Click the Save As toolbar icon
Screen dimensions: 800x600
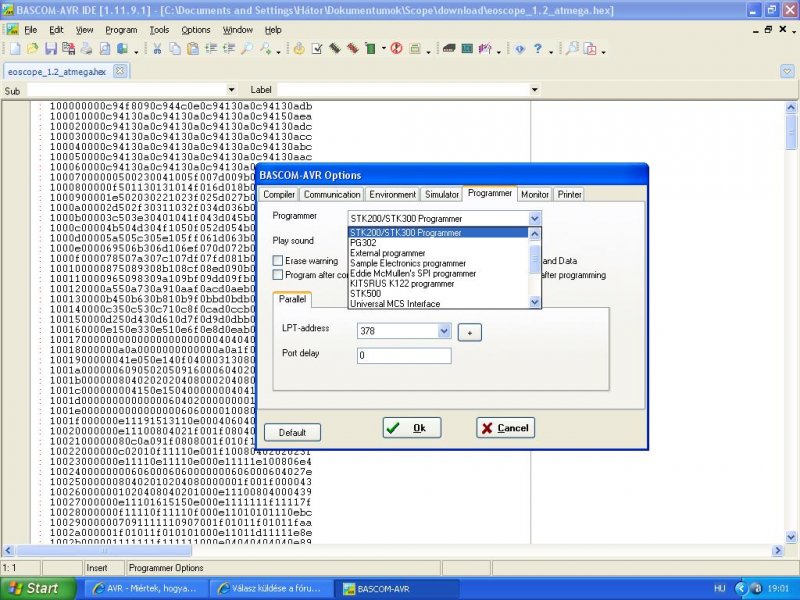point(68,49)
